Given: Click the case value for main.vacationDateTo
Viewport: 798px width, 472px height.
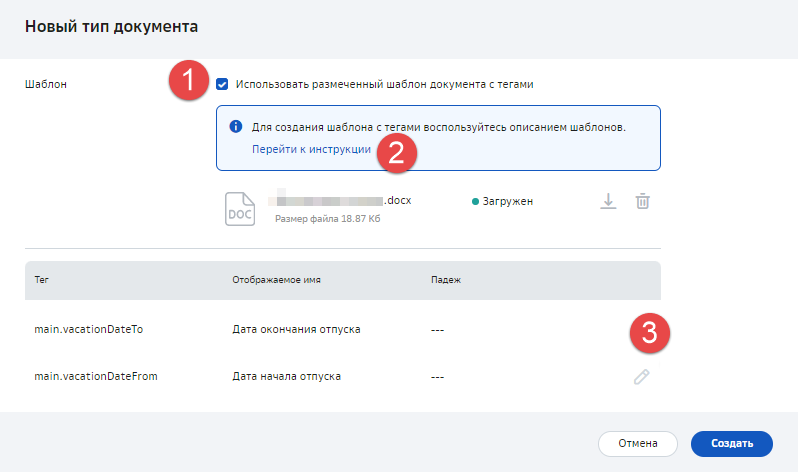Looking at the screenshot, I should tap(437, 330).
